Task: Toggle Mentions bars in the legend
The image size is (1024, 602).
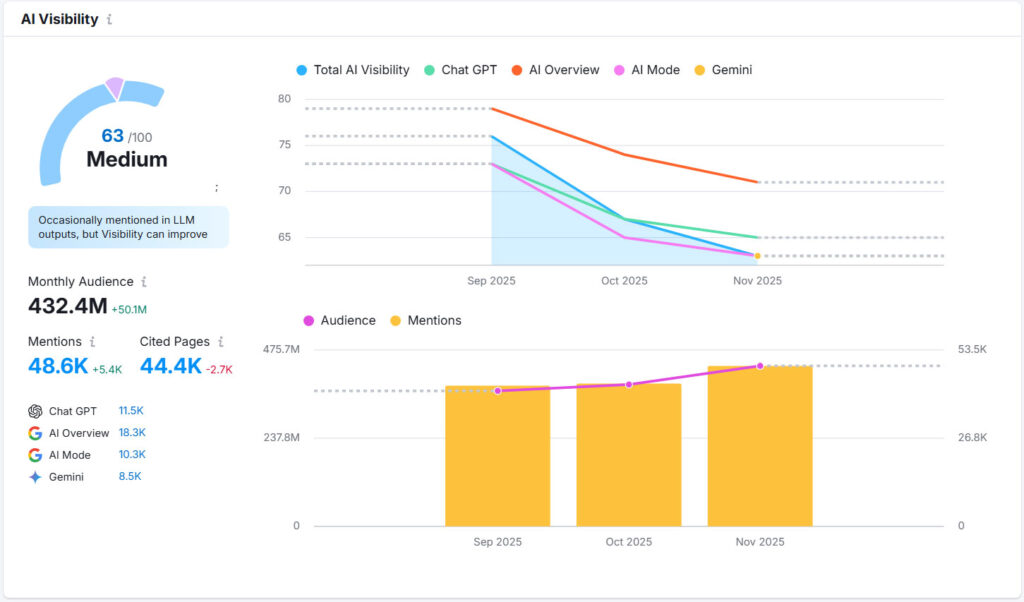Action: coord(426,321)
